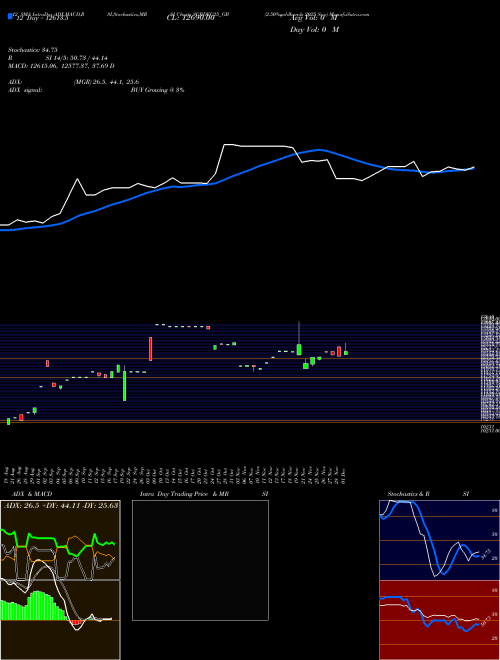Screen dimensions: 500x660
Task: Click the 'Day Vol: 0 M' label
Action: (x=314, y=29)
